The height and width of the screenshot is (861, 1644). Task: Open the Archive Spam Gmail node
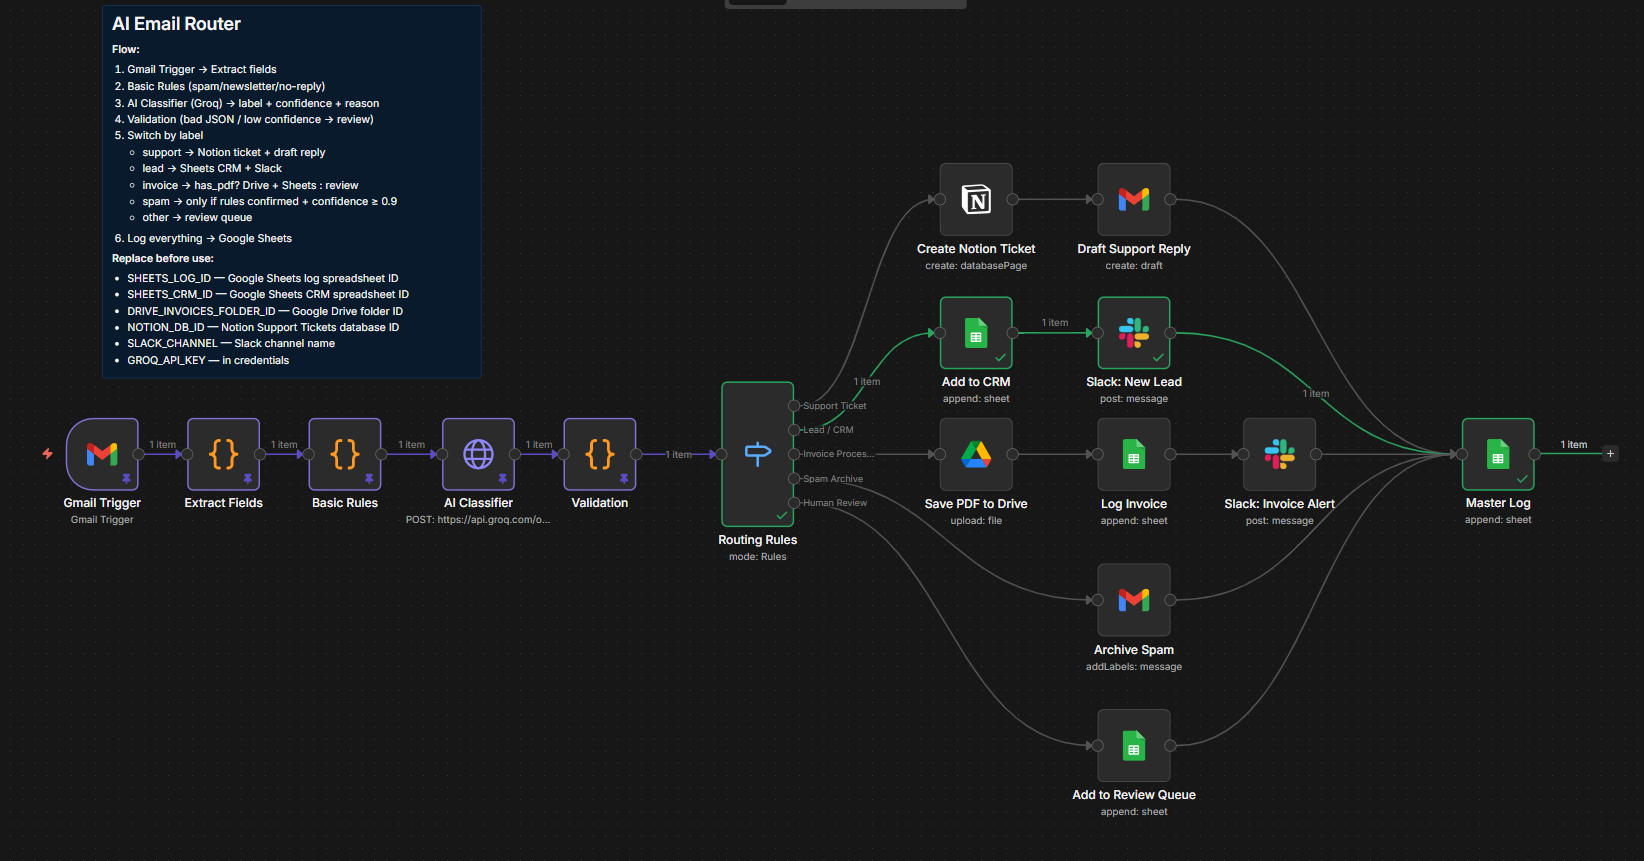[x=1134, y=600]
